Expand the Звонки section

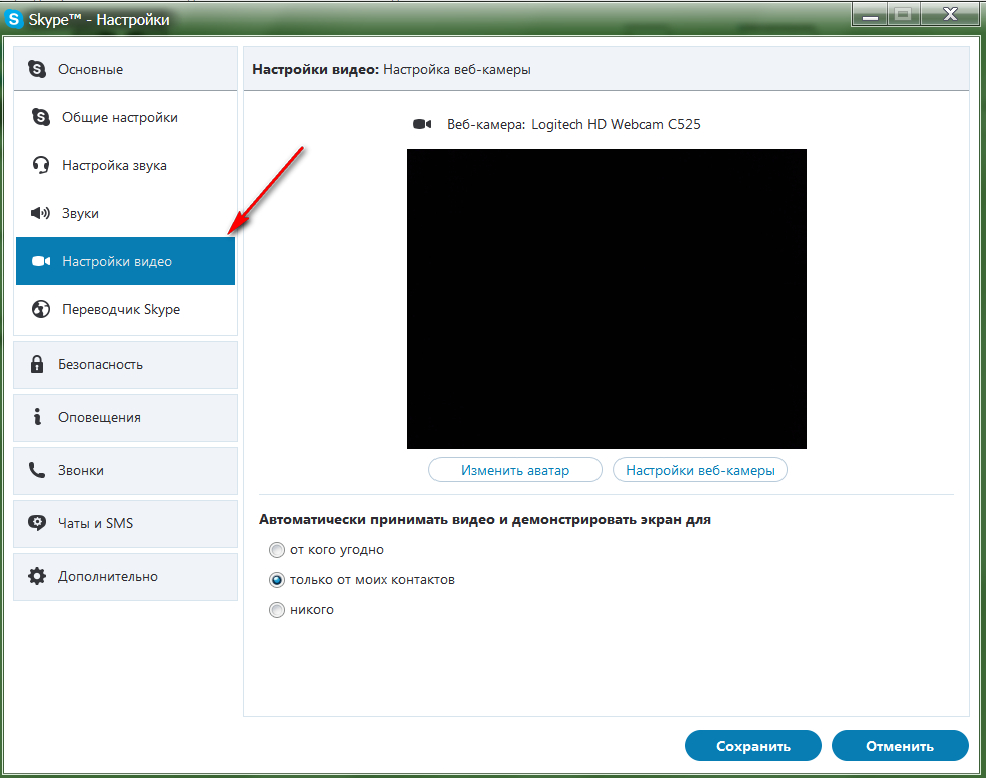(x=125, y=470)
